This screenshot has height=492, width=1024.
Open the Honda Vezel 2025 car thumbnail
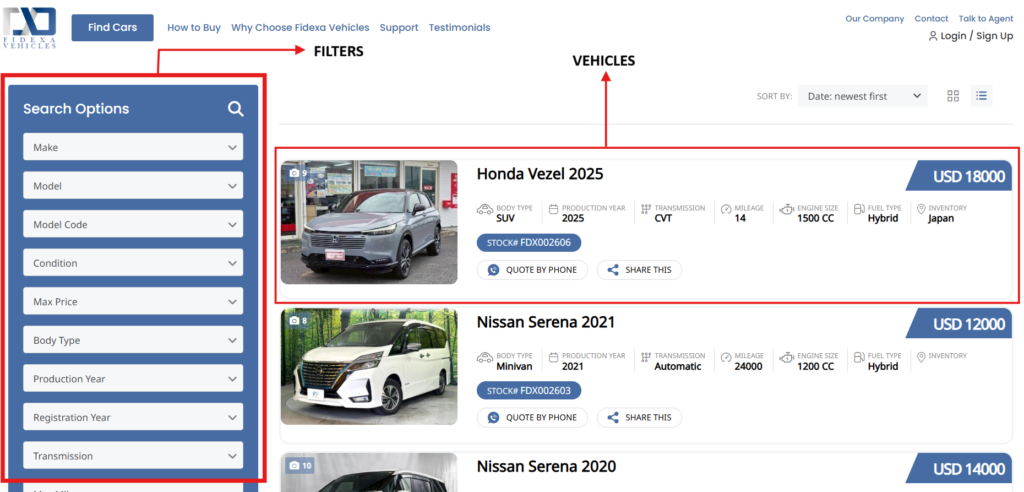369,222
